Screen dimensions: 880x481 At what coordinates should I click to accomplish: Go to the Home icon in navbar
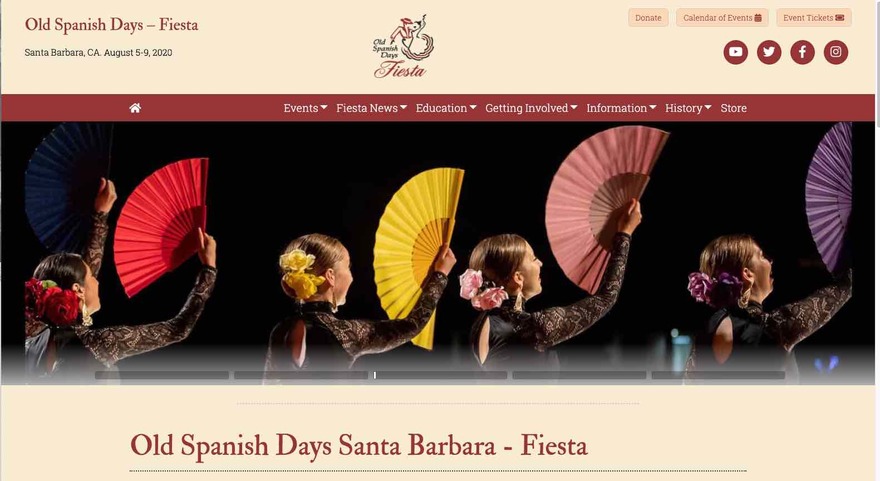point(135,108)
